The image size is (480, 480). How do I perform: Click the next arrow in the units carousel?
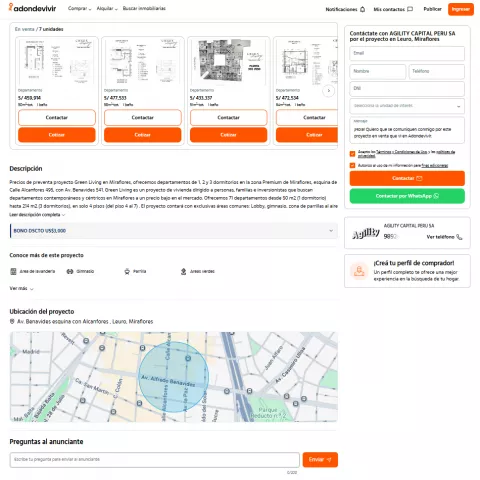(x=329, y=91)
